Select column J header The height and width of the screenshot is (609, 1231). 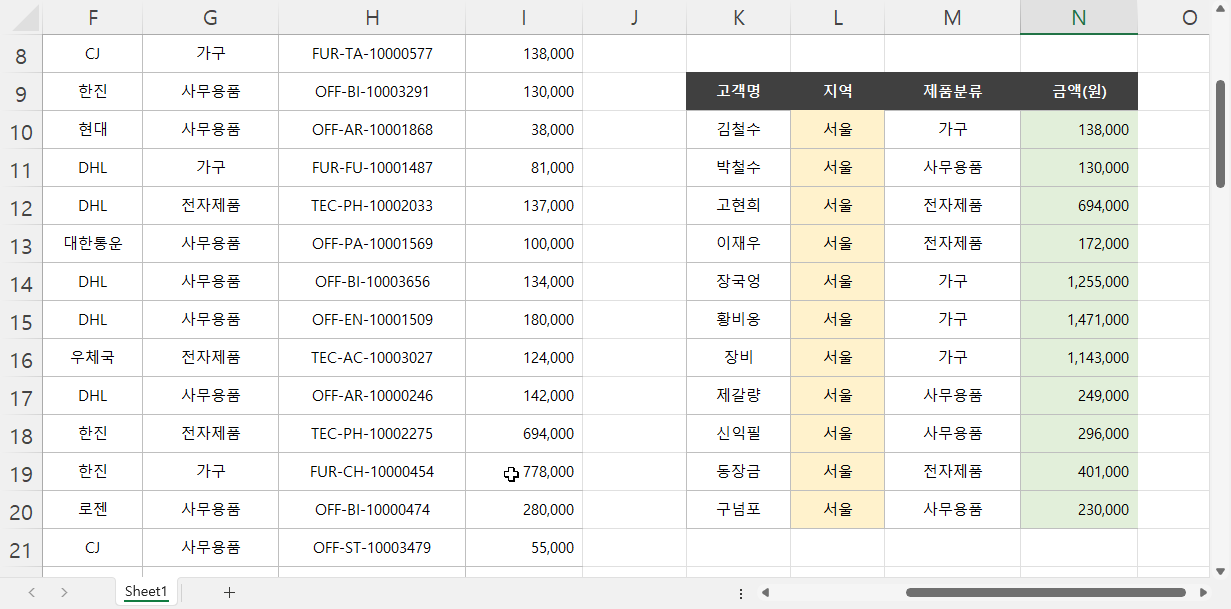[x=634, y=17]
